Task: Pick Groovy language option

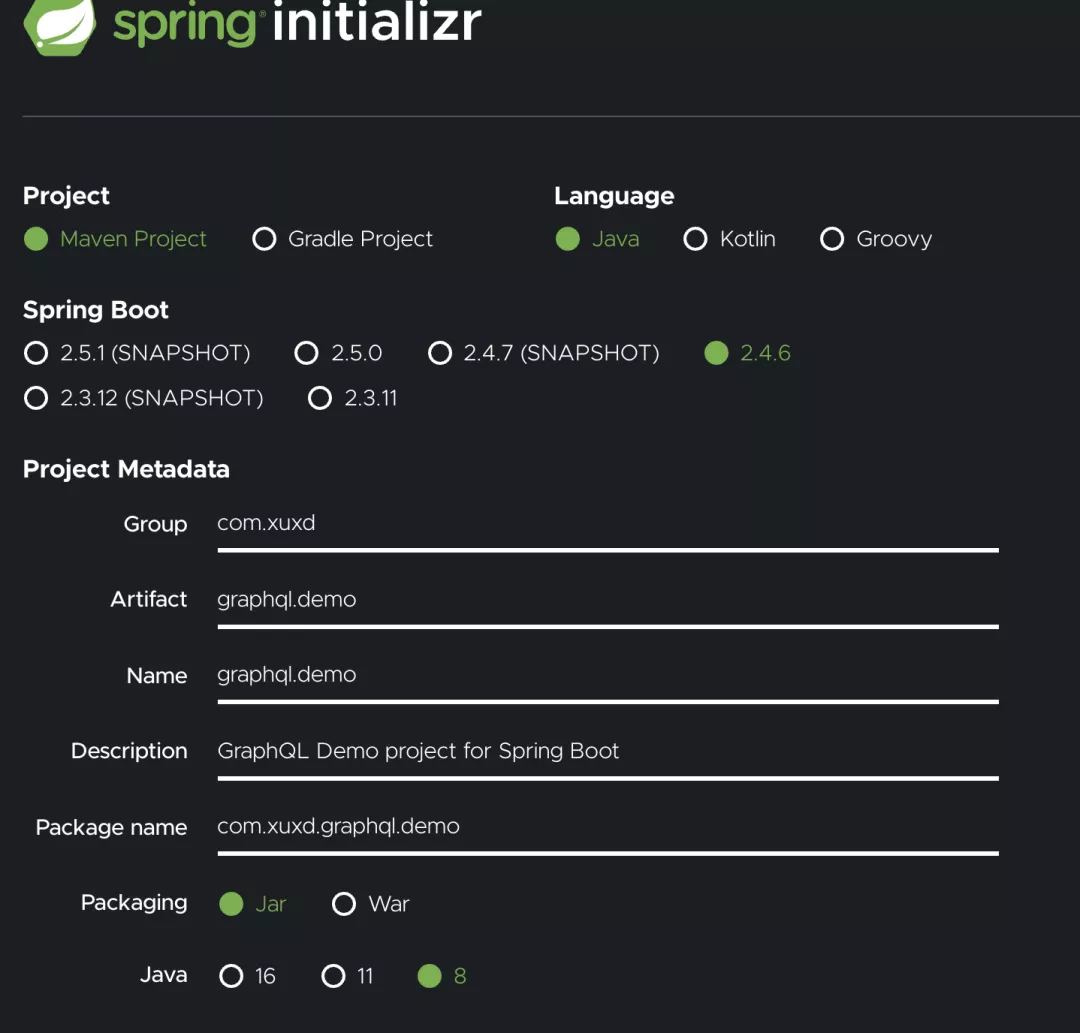Action: [x=832, y=239]
